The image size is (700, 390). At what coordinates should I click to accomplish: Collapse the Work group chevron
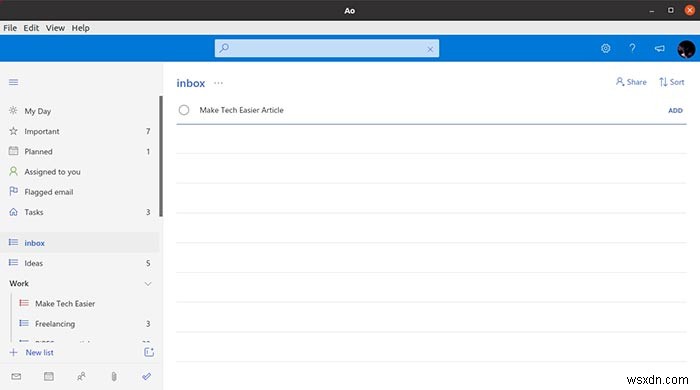[148, 284]
